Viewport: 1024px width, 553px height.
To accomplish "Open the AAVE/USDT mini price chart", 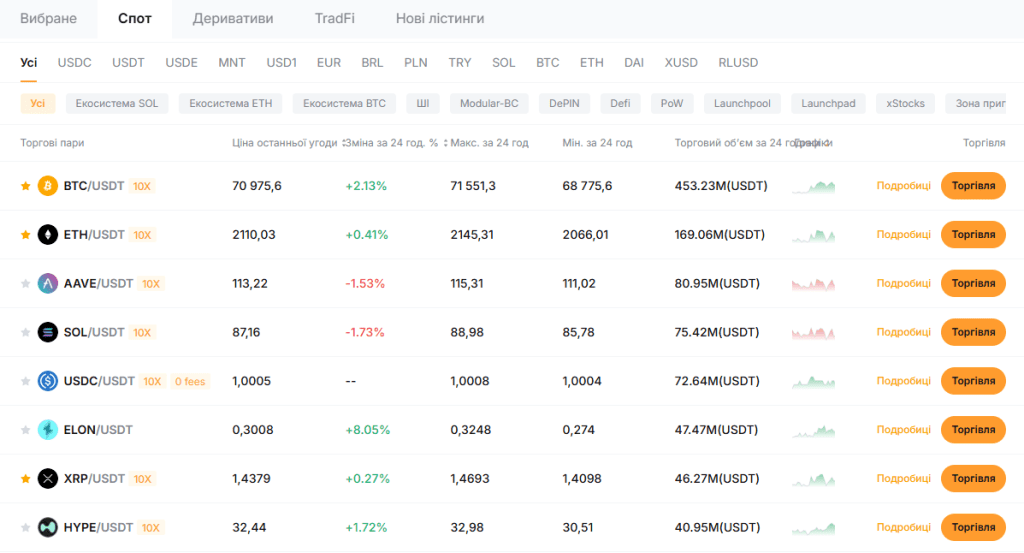I will 813,284.
